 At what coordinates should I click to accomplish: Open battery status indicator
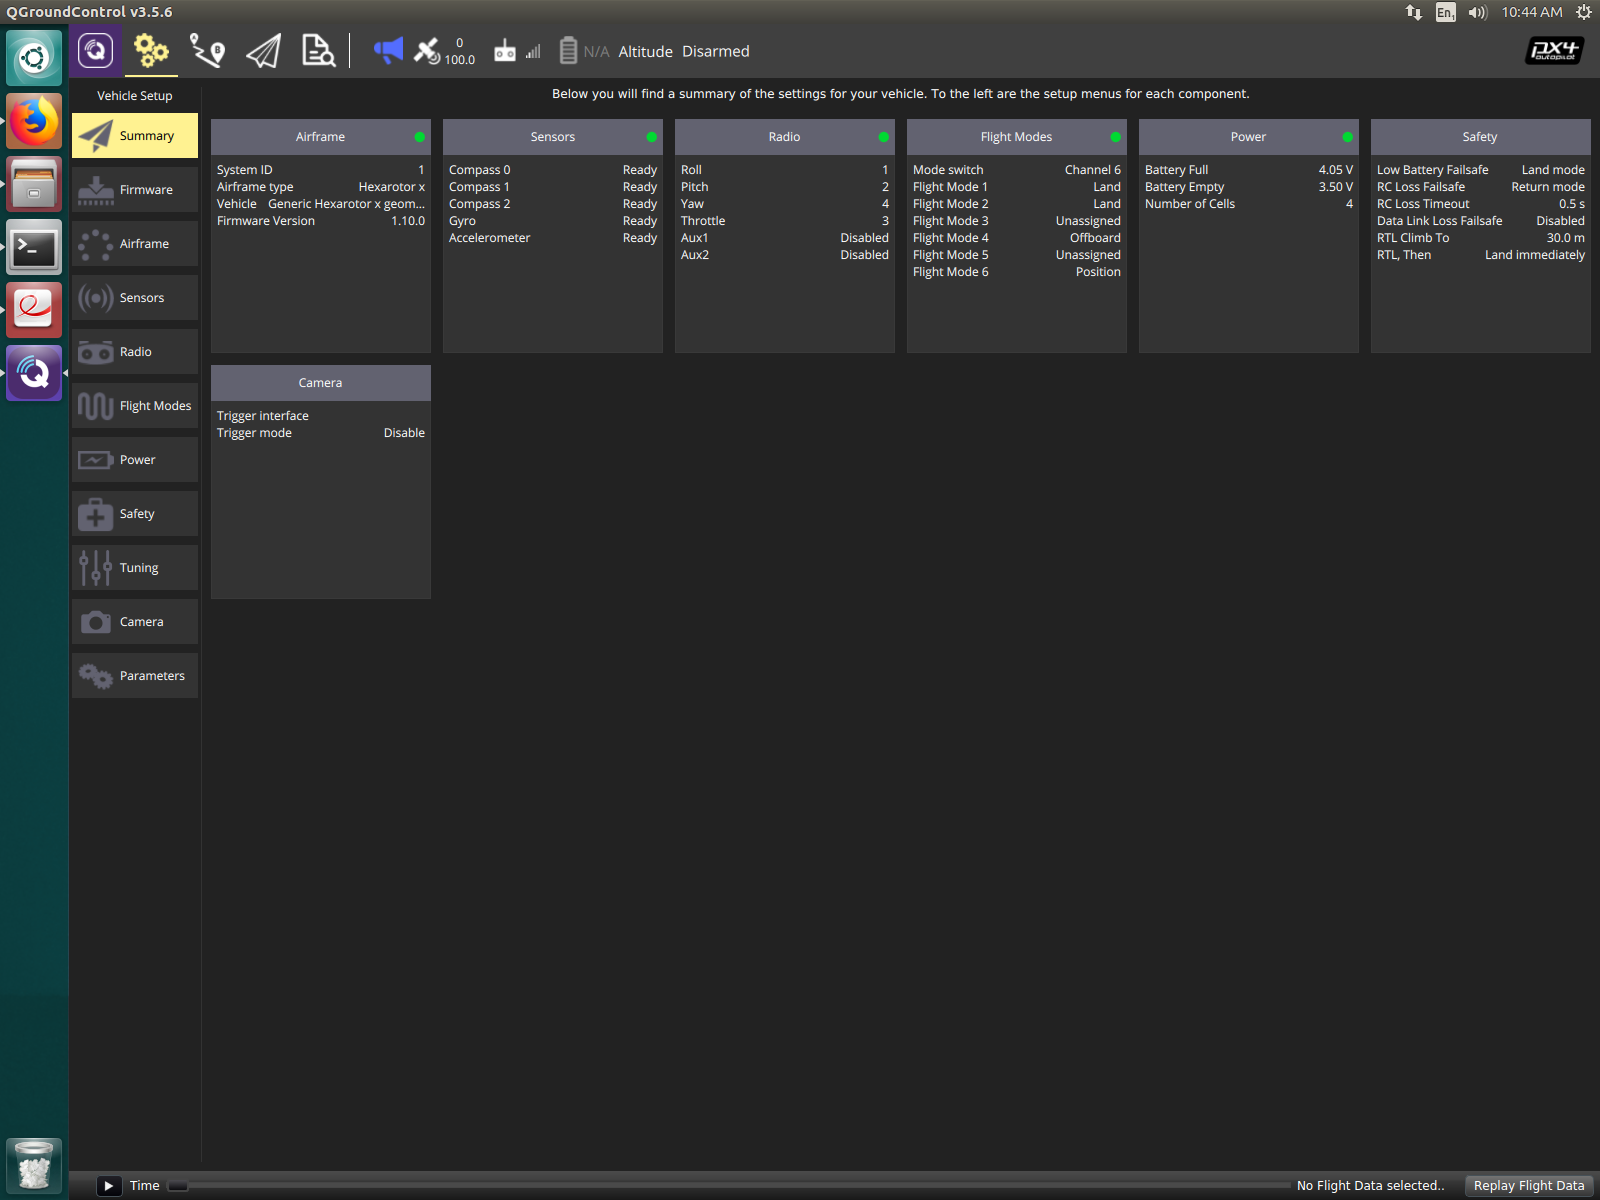pyautogui.click(x=584, y=51)
